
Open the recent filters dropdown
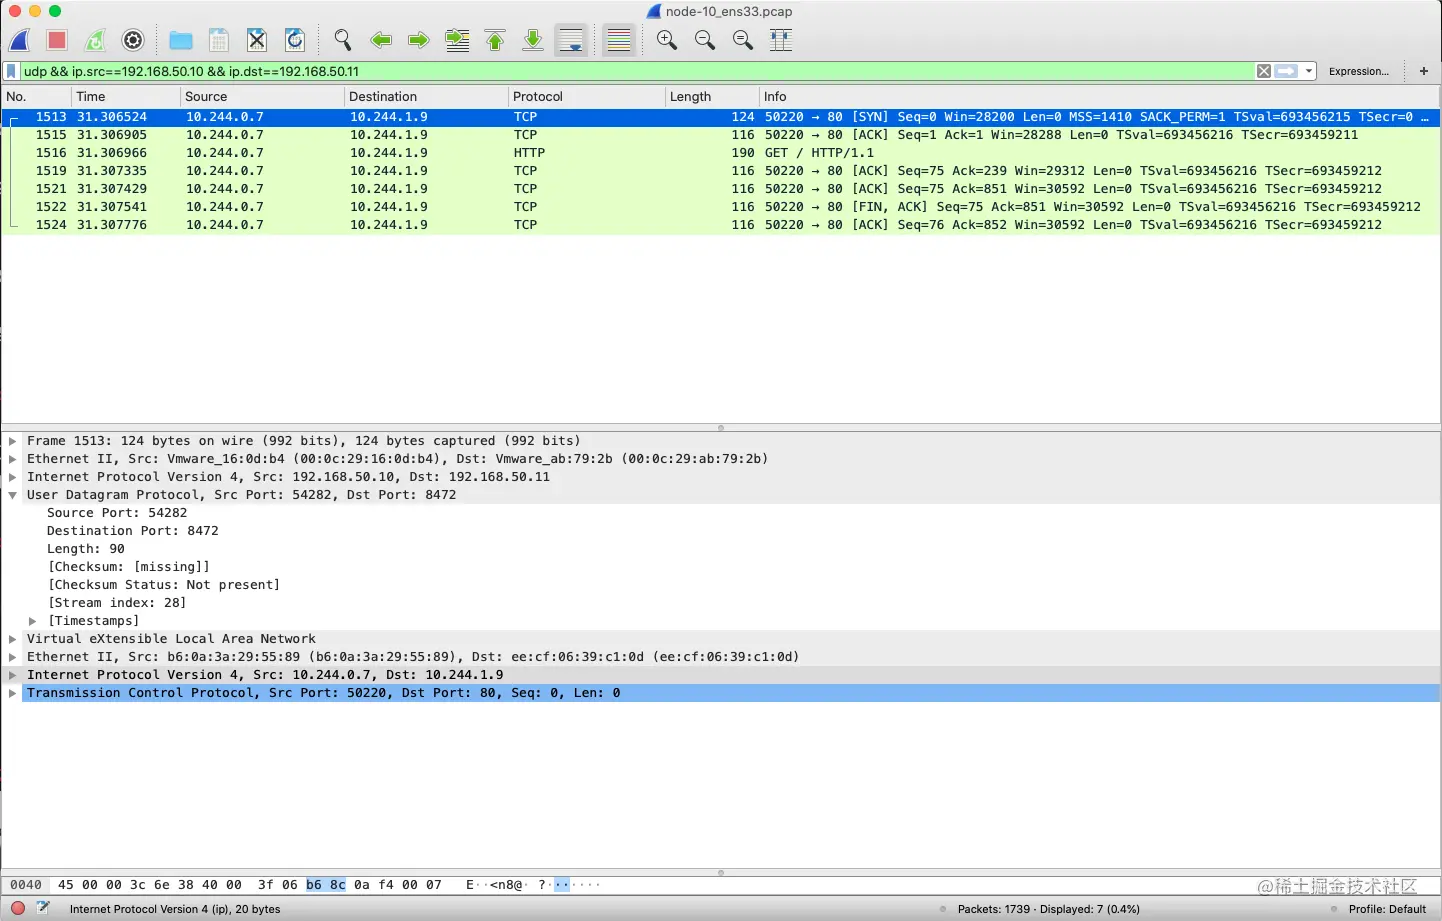tap(1309, 71)
